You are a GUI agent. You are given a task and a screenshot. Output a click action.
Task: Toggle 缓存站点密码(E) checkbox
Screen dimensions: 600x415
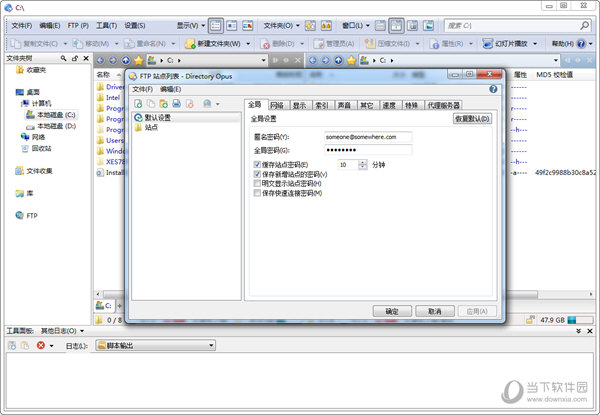click(257, 164)
